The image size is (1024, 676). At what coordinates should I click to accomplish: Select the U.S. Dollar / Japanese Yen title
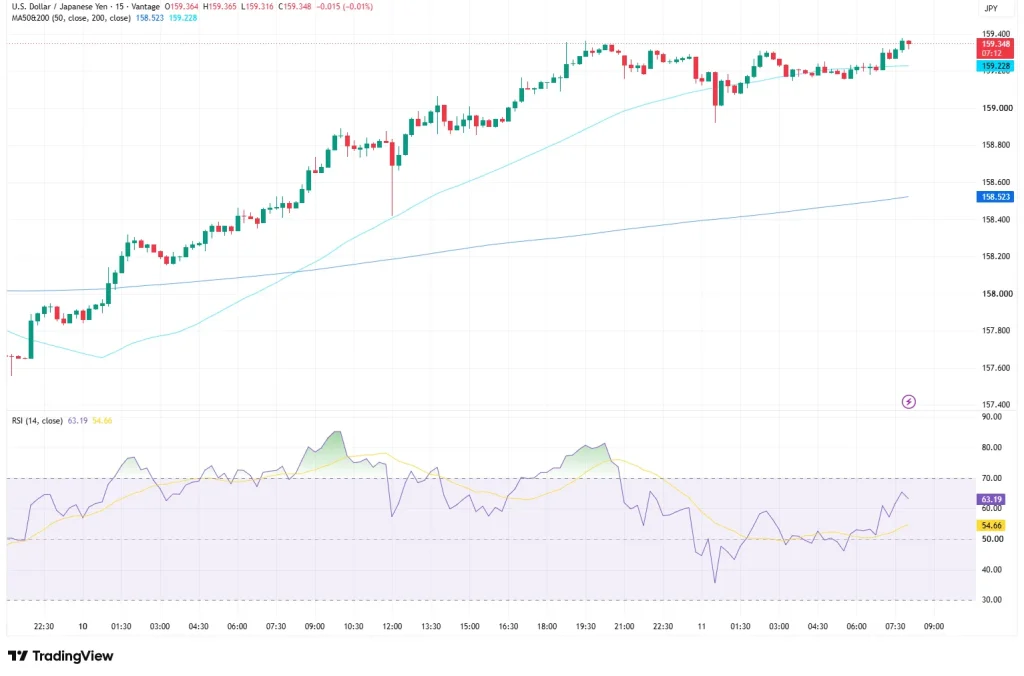click(x=59, y=7)
